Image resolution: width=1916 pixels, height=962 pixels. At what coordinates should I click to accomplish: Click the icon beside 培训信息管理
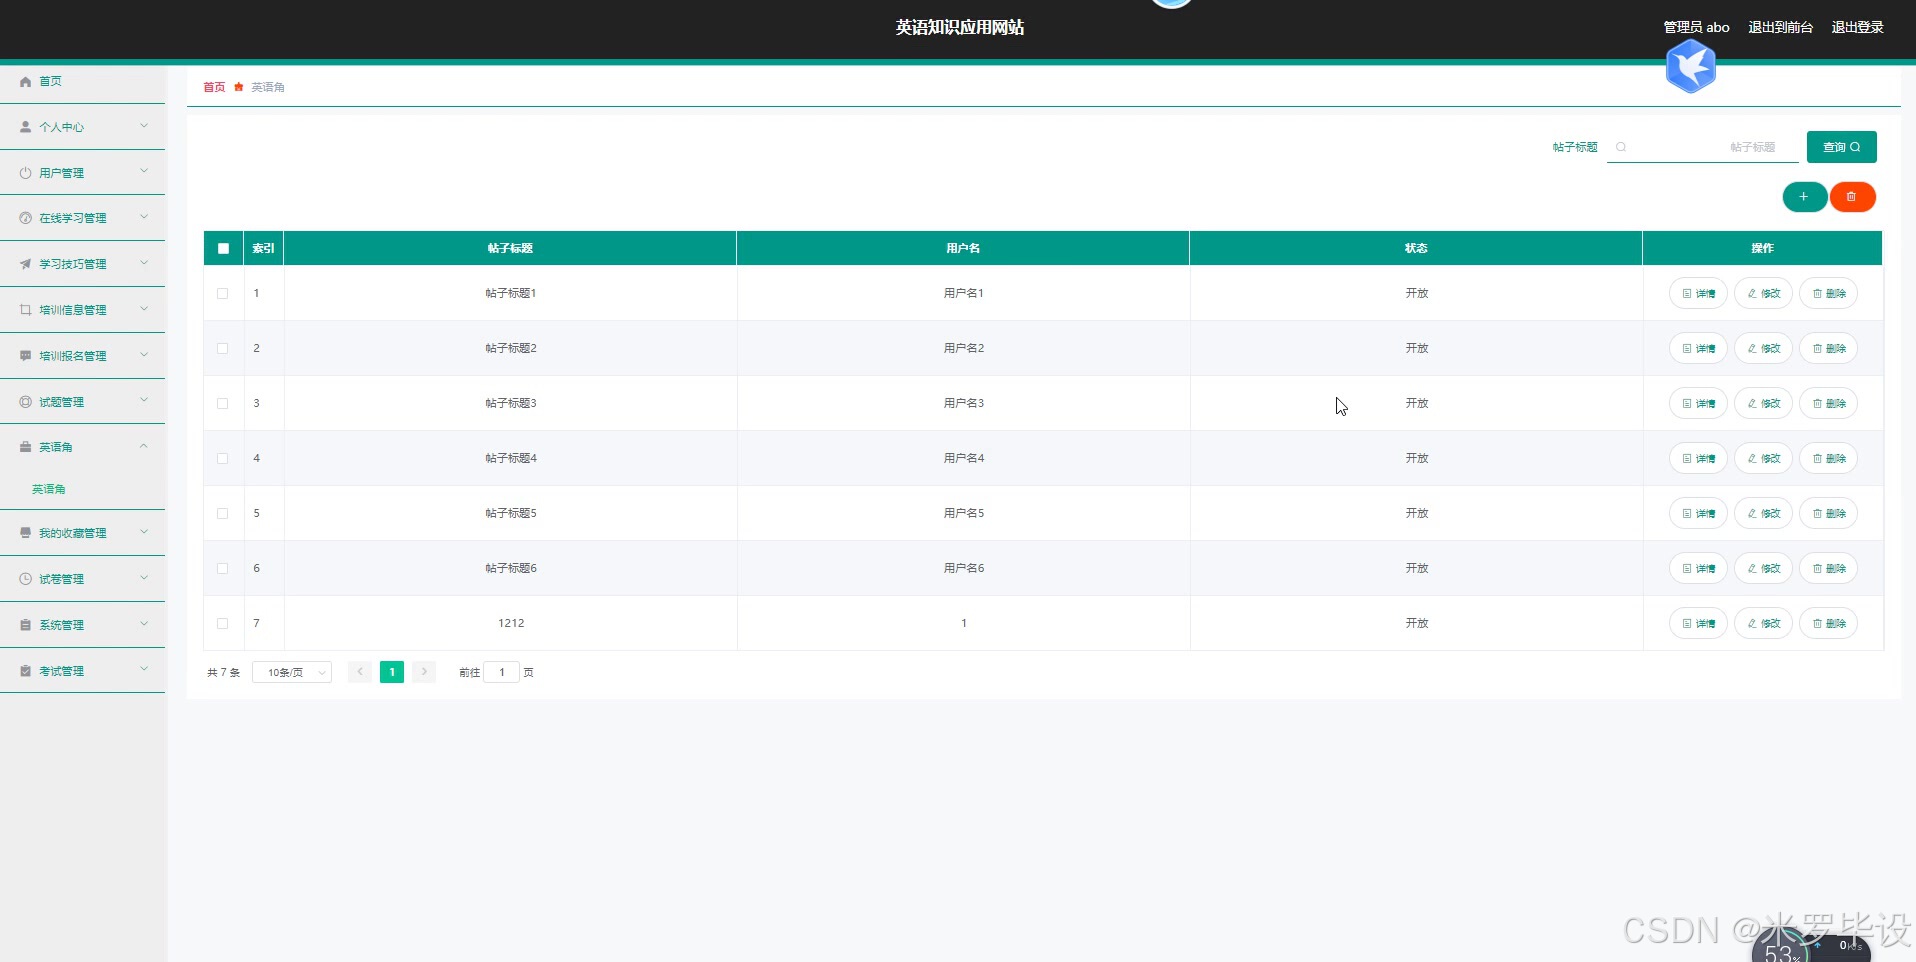pyautogui.click(x=26, y=310)
